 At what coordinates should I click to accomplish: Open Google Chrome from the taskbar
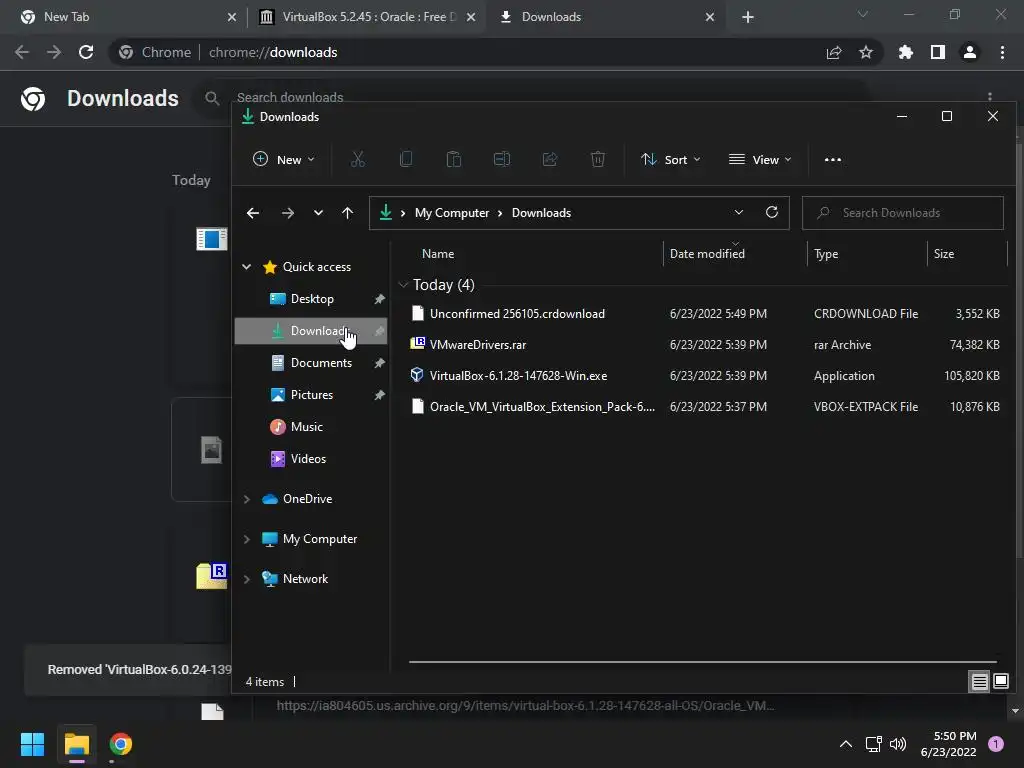pos(121,744)
